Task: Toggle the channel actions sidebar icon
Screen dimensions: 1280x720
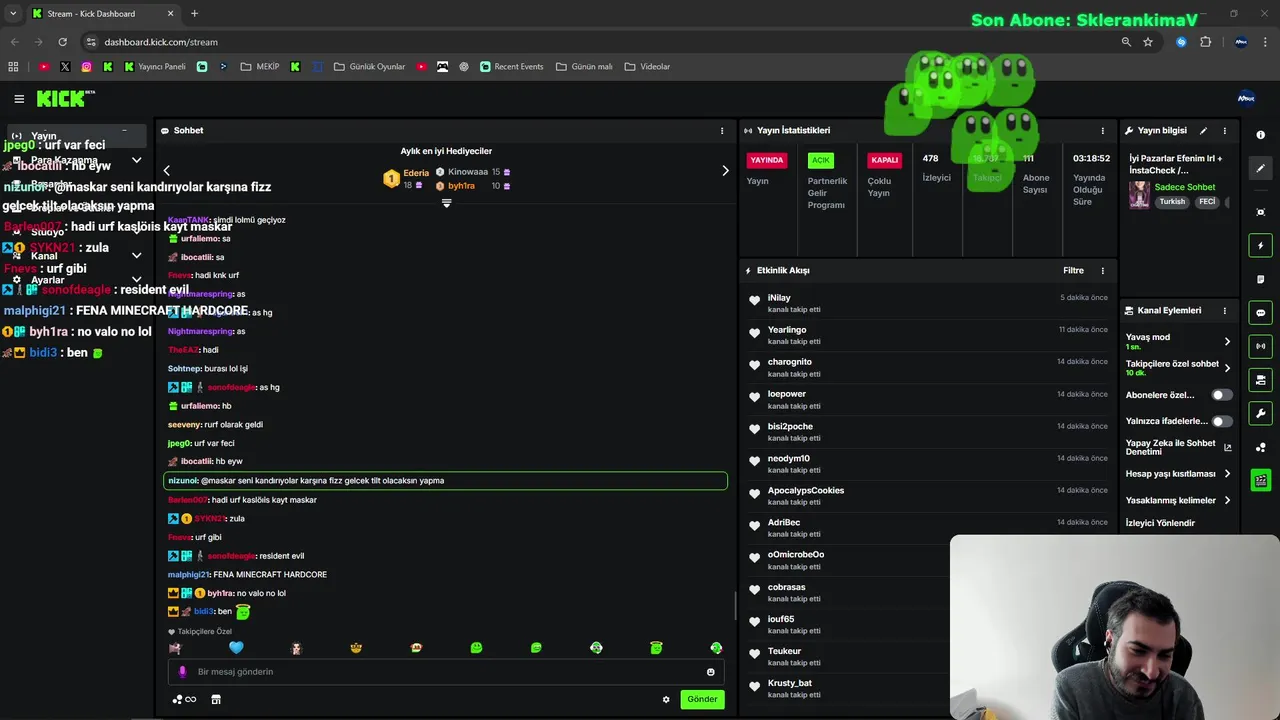Action: pos(1260,380)
